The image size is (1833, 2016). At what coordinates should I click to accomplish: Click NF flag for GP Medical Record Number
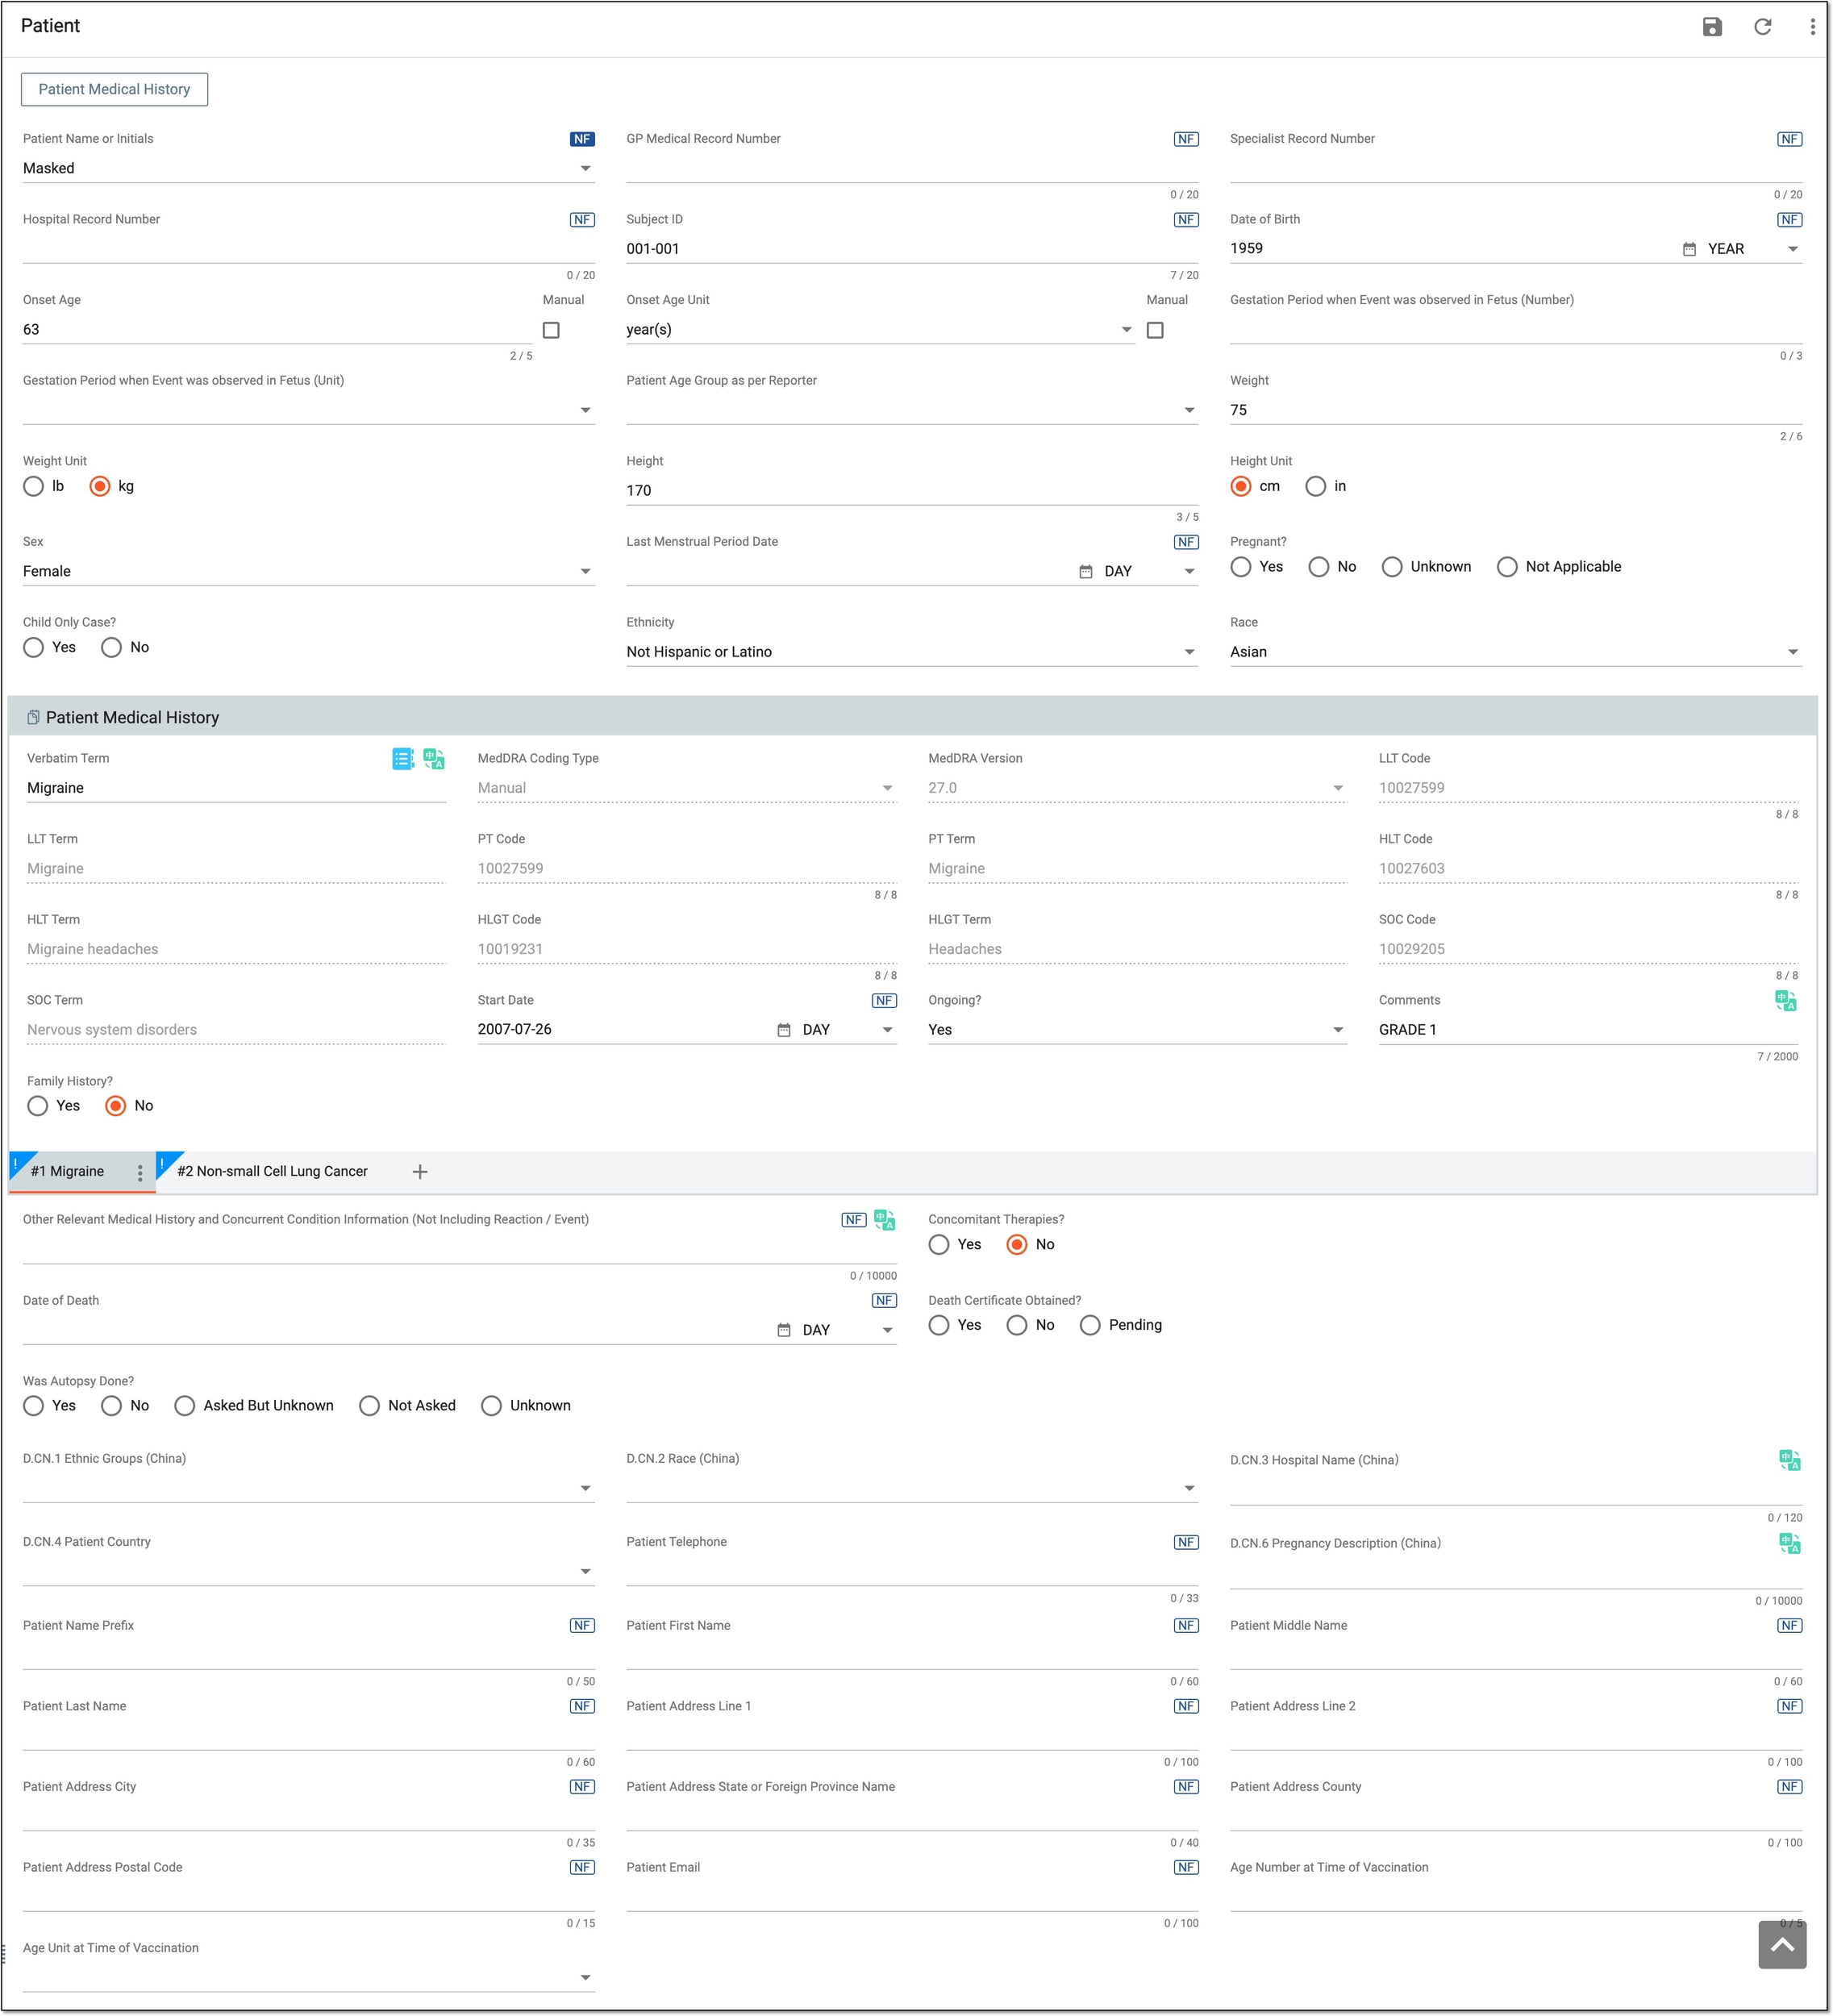[x=1186, y=139]
